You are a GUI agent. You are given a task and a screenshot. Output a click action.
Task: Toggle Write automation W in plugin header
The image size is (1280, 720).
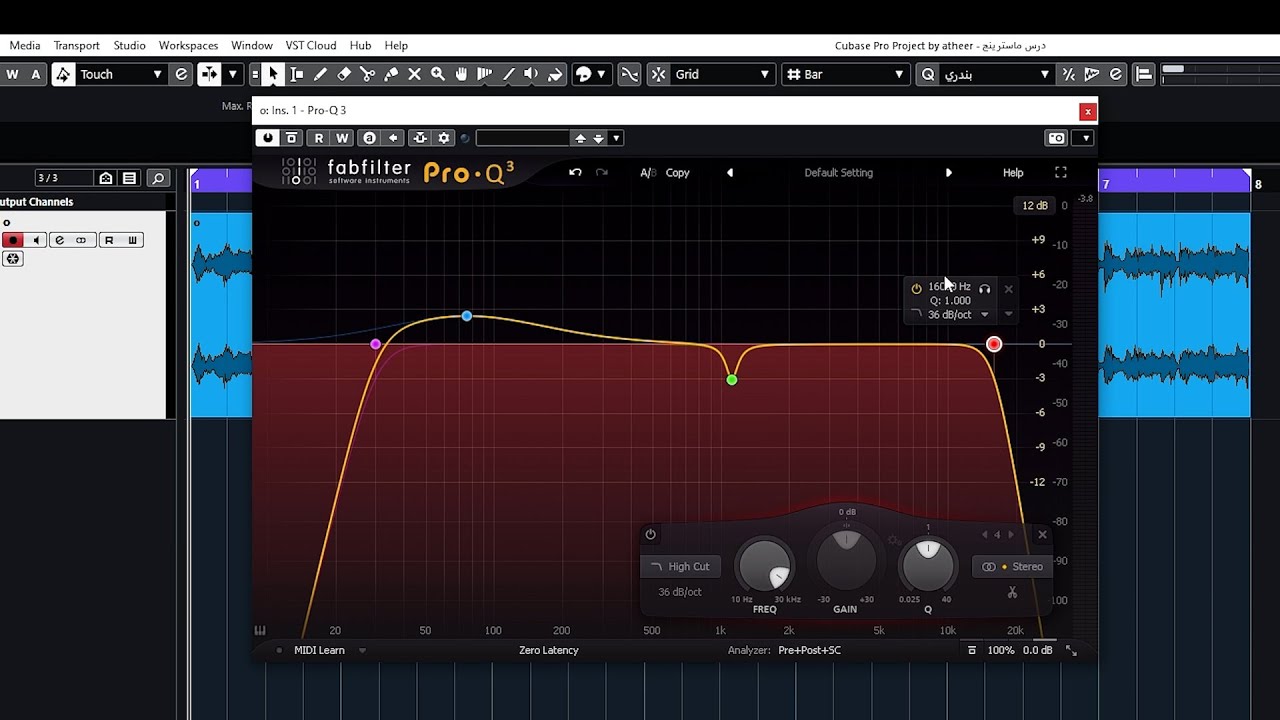pos(342,138)
